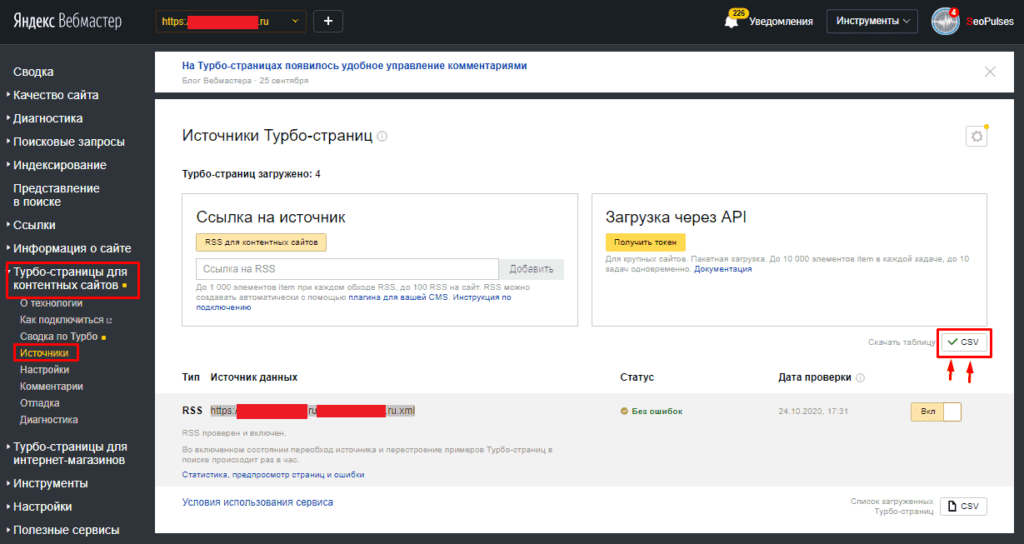Click the SeoPulses user avatar

tap(945, 22)
